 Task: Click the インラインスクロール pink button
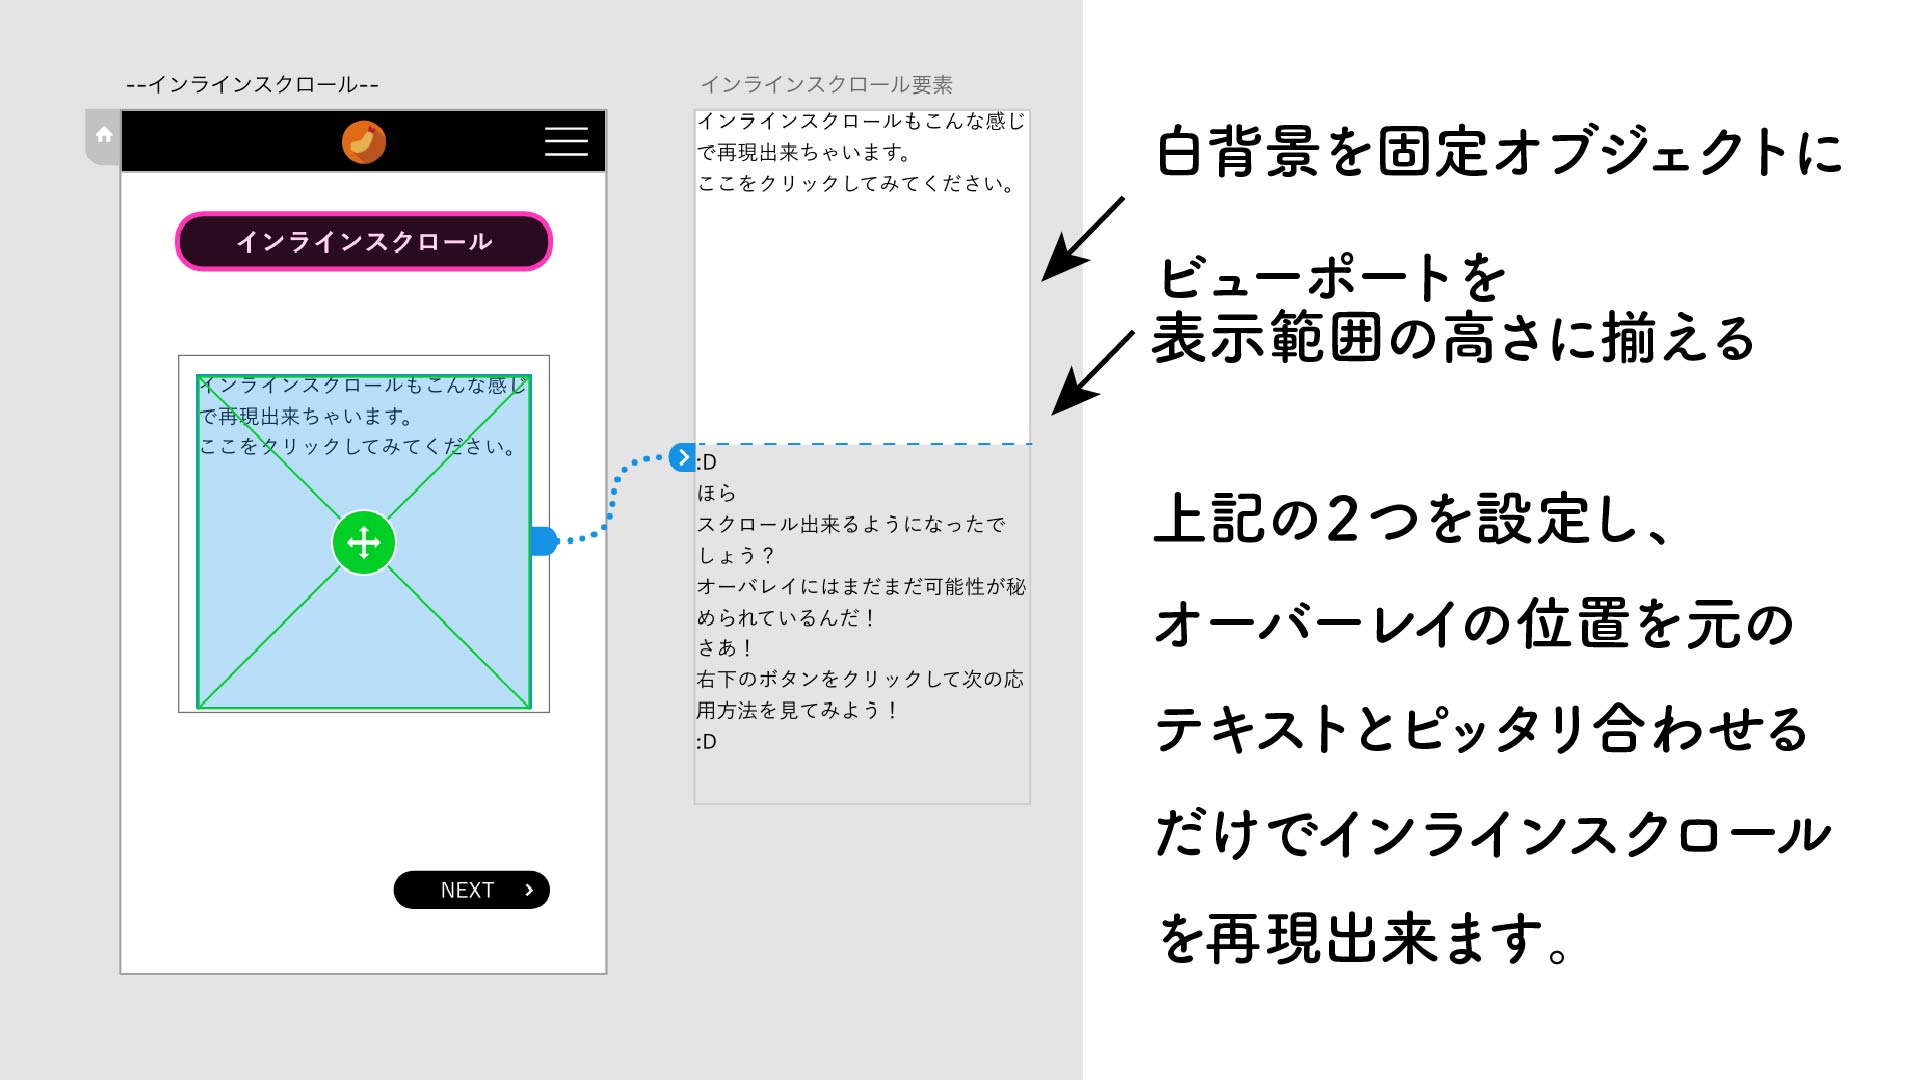(x=364, y=240)
